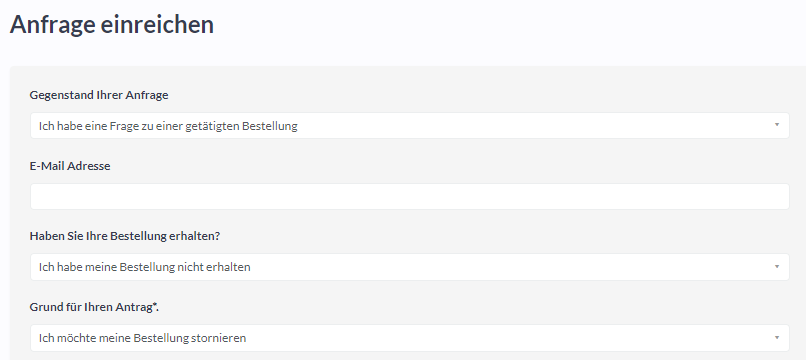The width and height of the screenshot is (806, 360).
Task: Click the arrow icon of Gegenstand Ihrer Anfrage dropdown
Action: pos(777,125)
